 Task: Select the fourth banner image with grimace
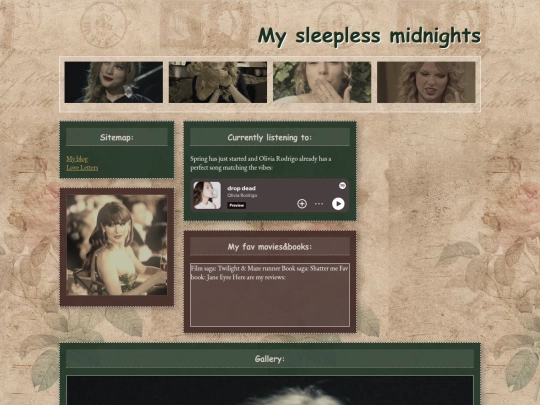click(x=426, y=82)
